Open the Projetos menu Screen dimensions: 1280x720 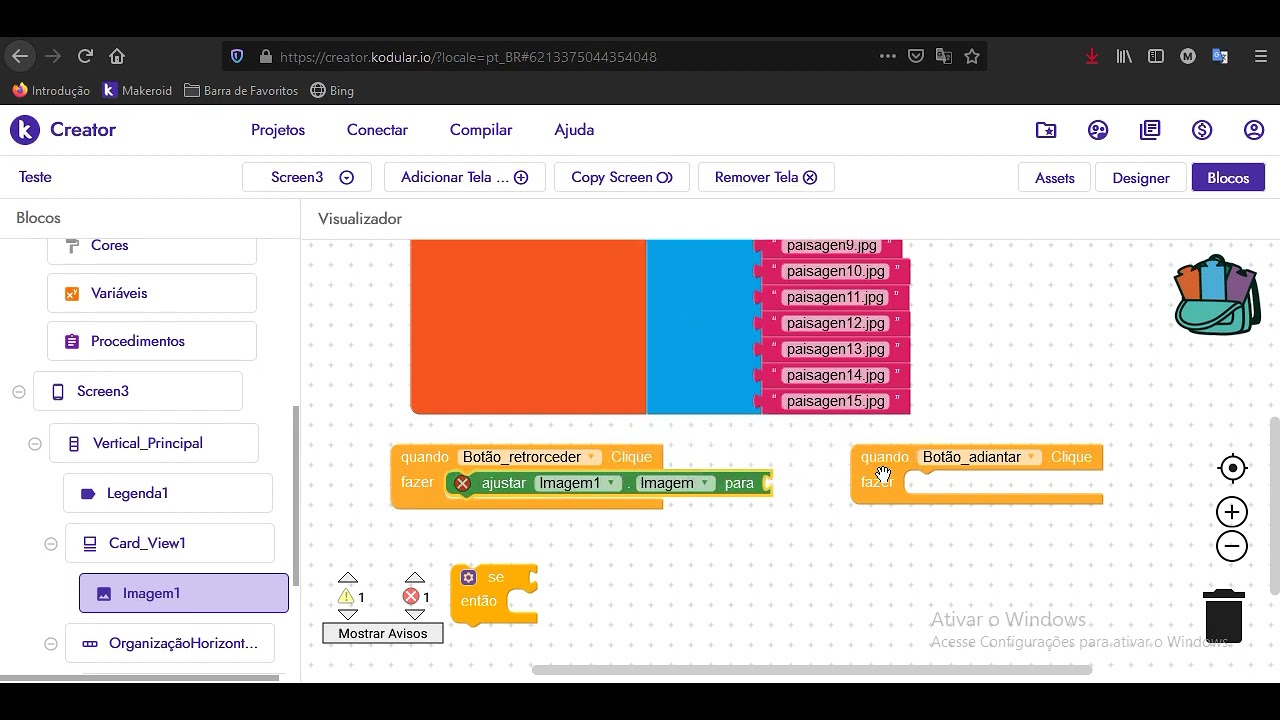(x=278, y=130)
